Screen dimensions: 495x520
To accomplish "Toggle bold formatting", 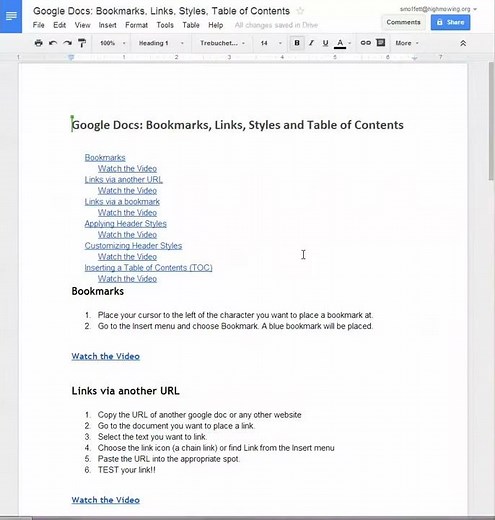I will coord(297,43).
